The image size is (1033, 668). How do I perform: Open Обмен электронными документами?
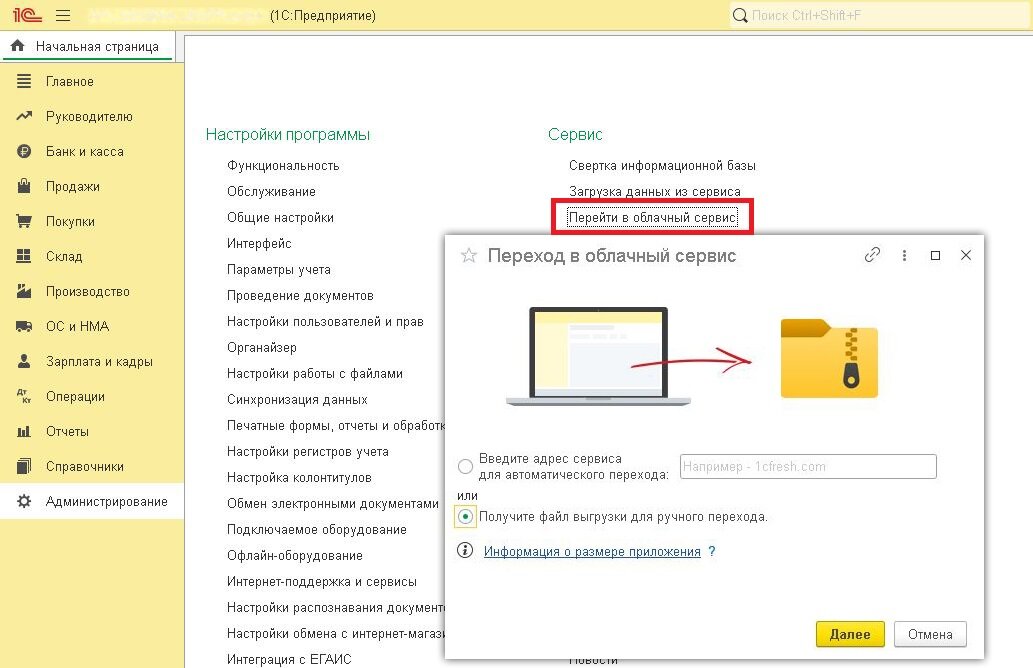(x=333, y=503)
